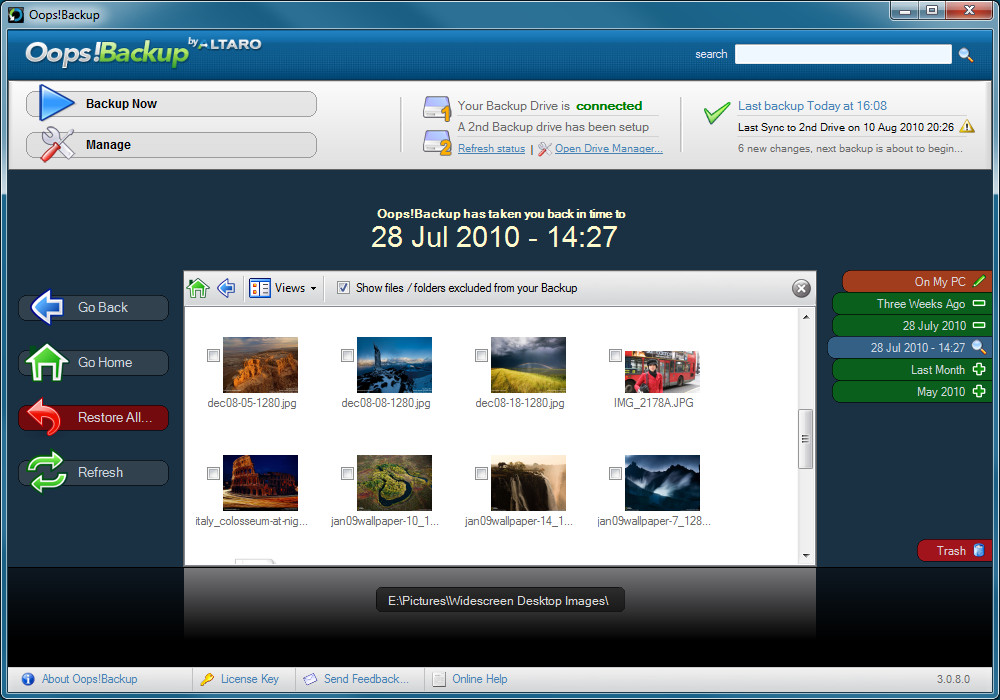The width and height of the screenshot is (1000, 700).
Task: Click the wrench and screwdriver Manage icon
Action: coord(57,144)
